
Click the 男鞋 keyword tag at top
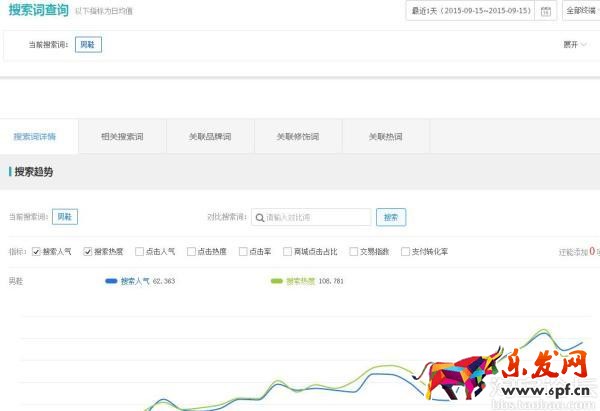point(88,45)
